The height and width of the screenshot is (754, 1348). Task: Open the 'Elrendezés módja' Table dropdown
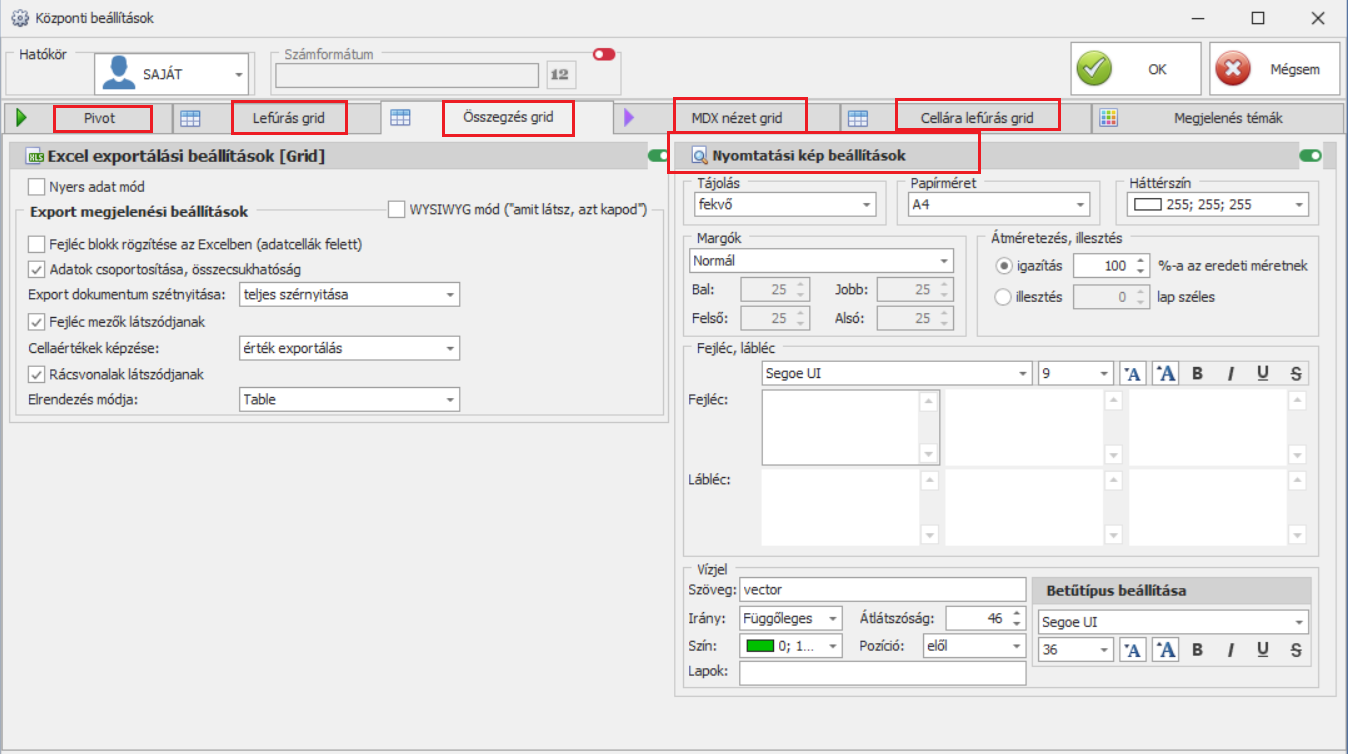click(x=350, y=400)
